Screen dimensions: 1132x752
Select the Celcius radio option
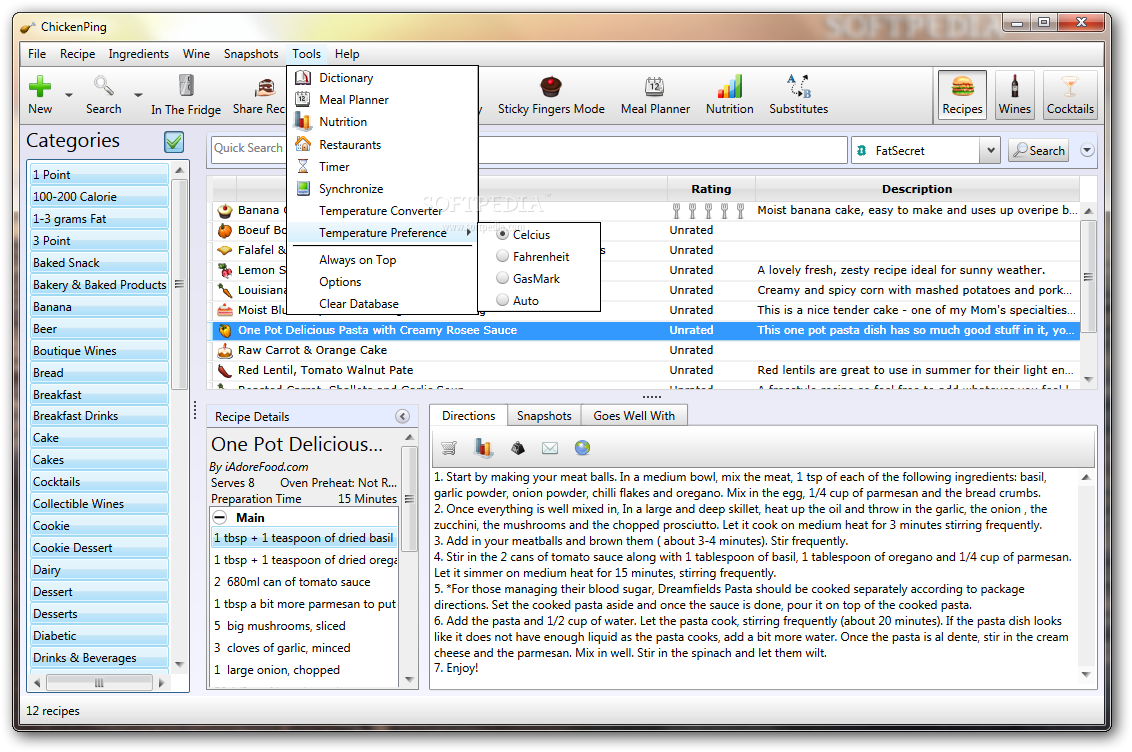502,235
